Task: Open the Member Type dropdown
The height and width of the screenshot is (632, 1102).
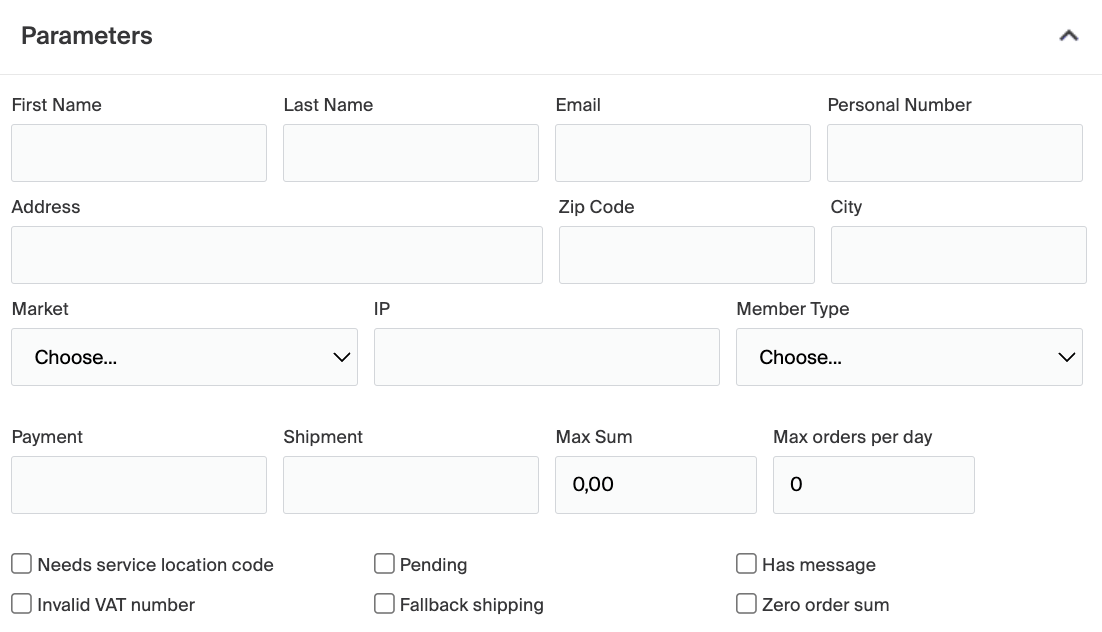Action: [x=908, y=357]
